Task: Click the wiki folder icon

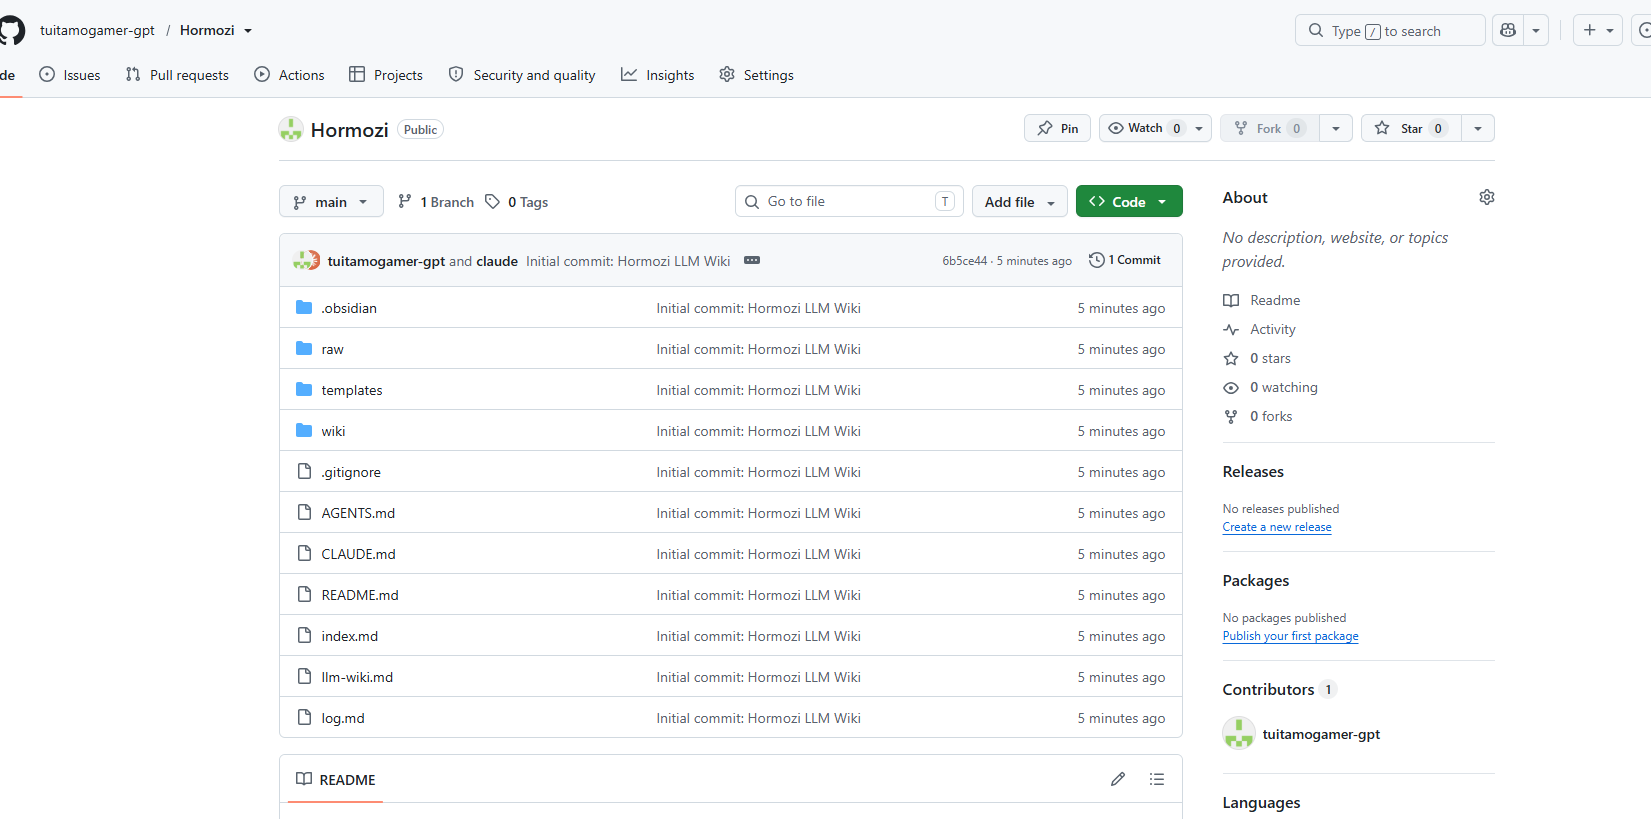Action: (x=304, y=430)
